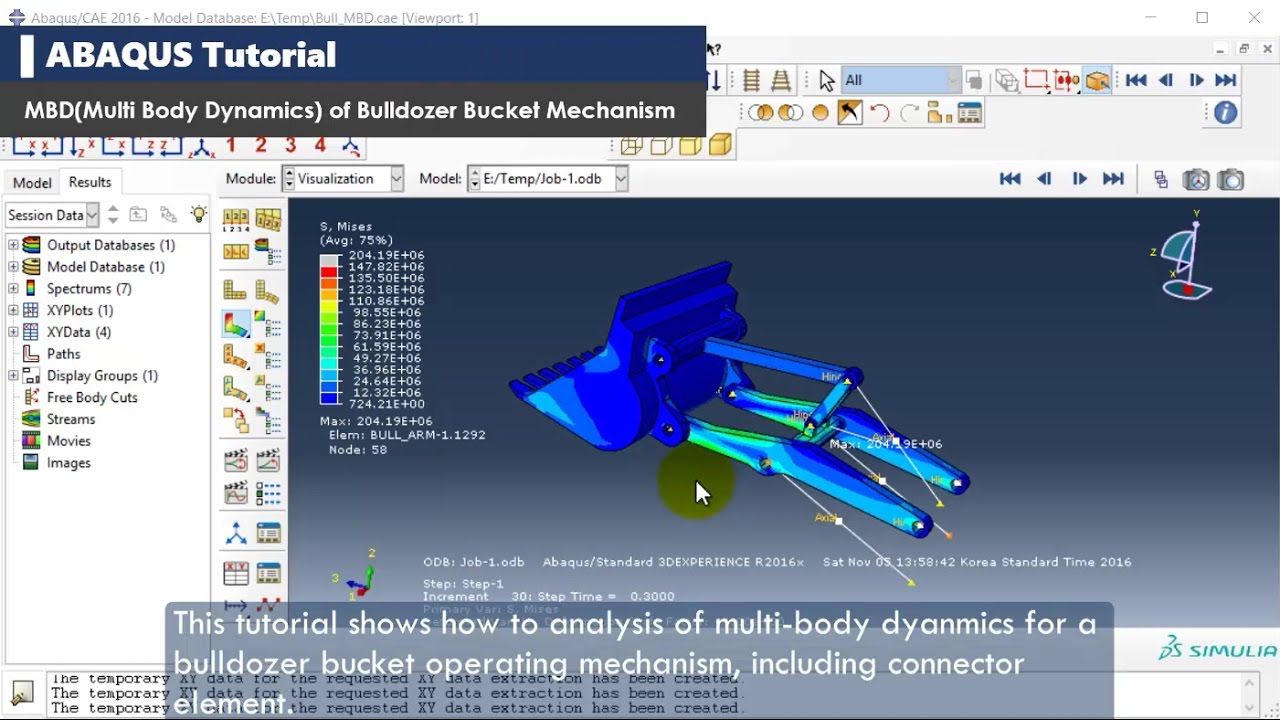Open the XY Data Manager icon
Viewport: 1280px width, 720px height.
pyautogui.click(x=267, y=574)
